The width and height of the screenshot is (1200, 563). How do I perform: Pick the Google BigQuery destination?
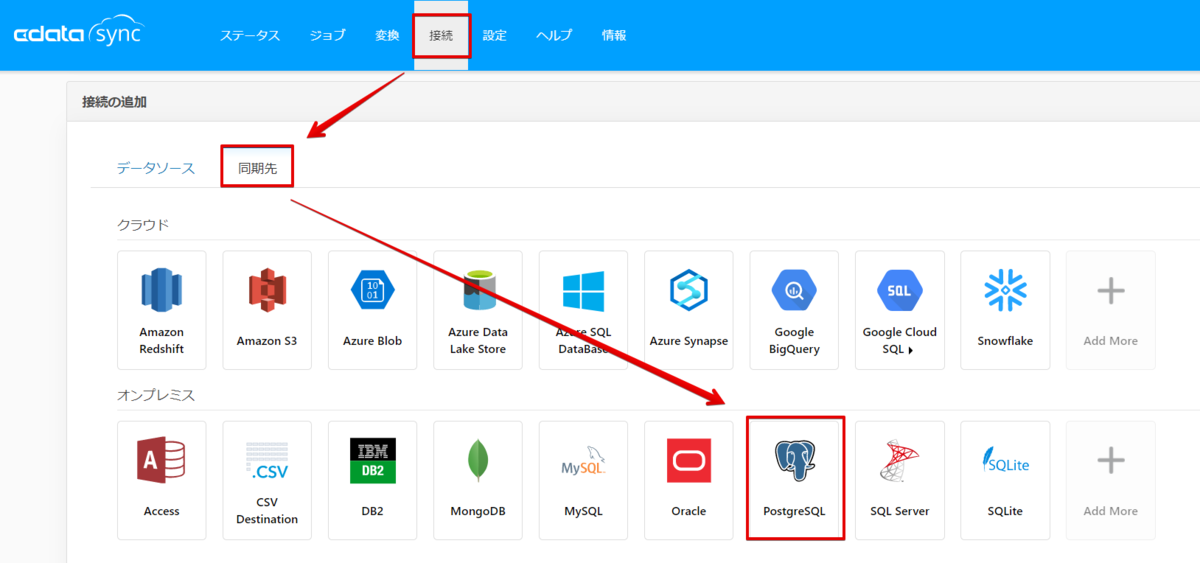coord(794,310)
